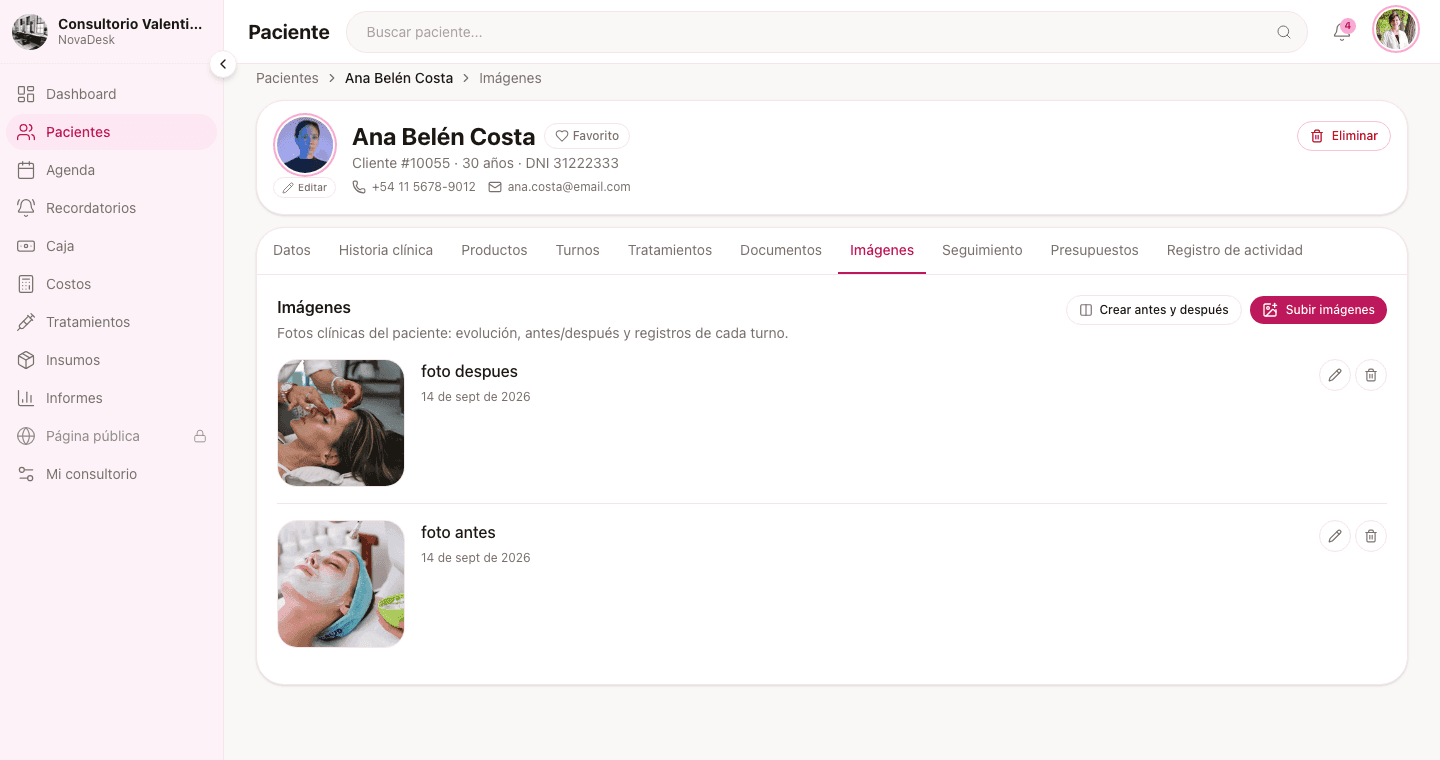The image size is (1440, 760).
Task: Switch to the Datos tab
Action: [x=292, y=250]
